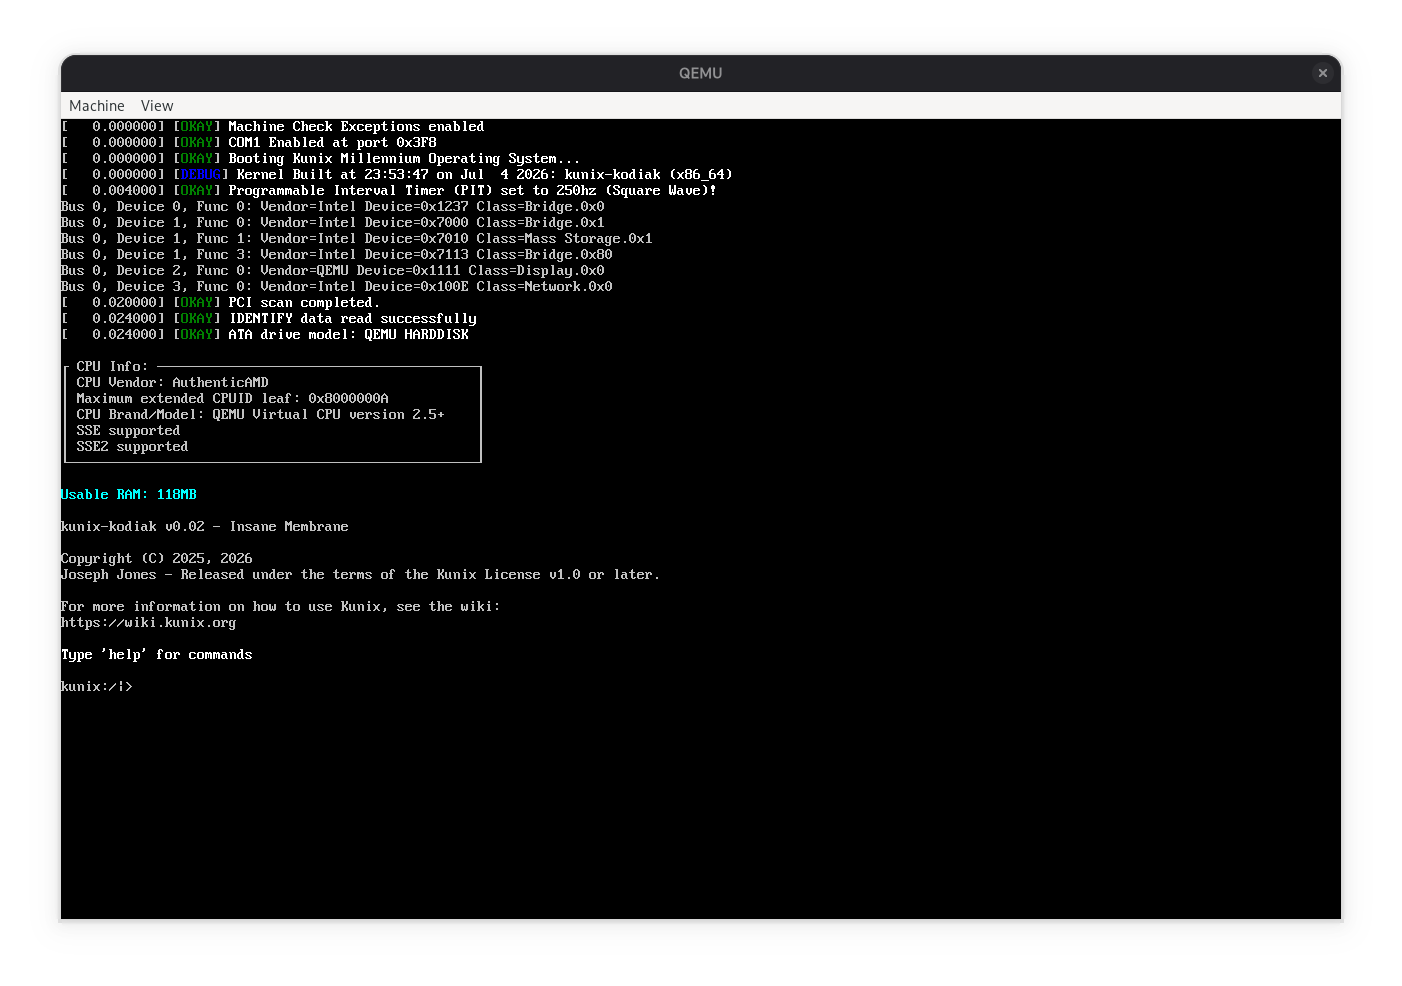Click the PCI line with Device=0x1237
This screenshot has height=986, width=1402.
pyautogui.click(x=333, y=207)
